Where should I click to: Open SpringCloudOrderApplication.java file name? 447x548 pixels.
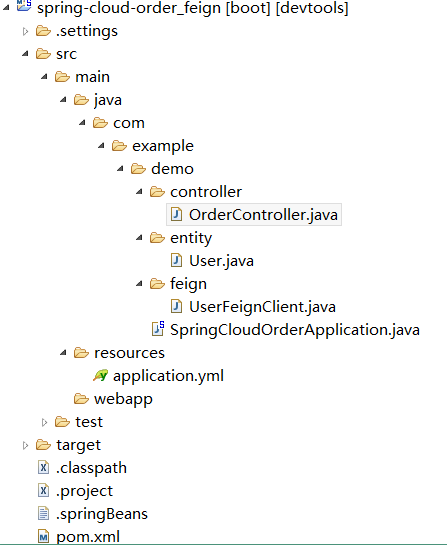(x=295, y=330)
